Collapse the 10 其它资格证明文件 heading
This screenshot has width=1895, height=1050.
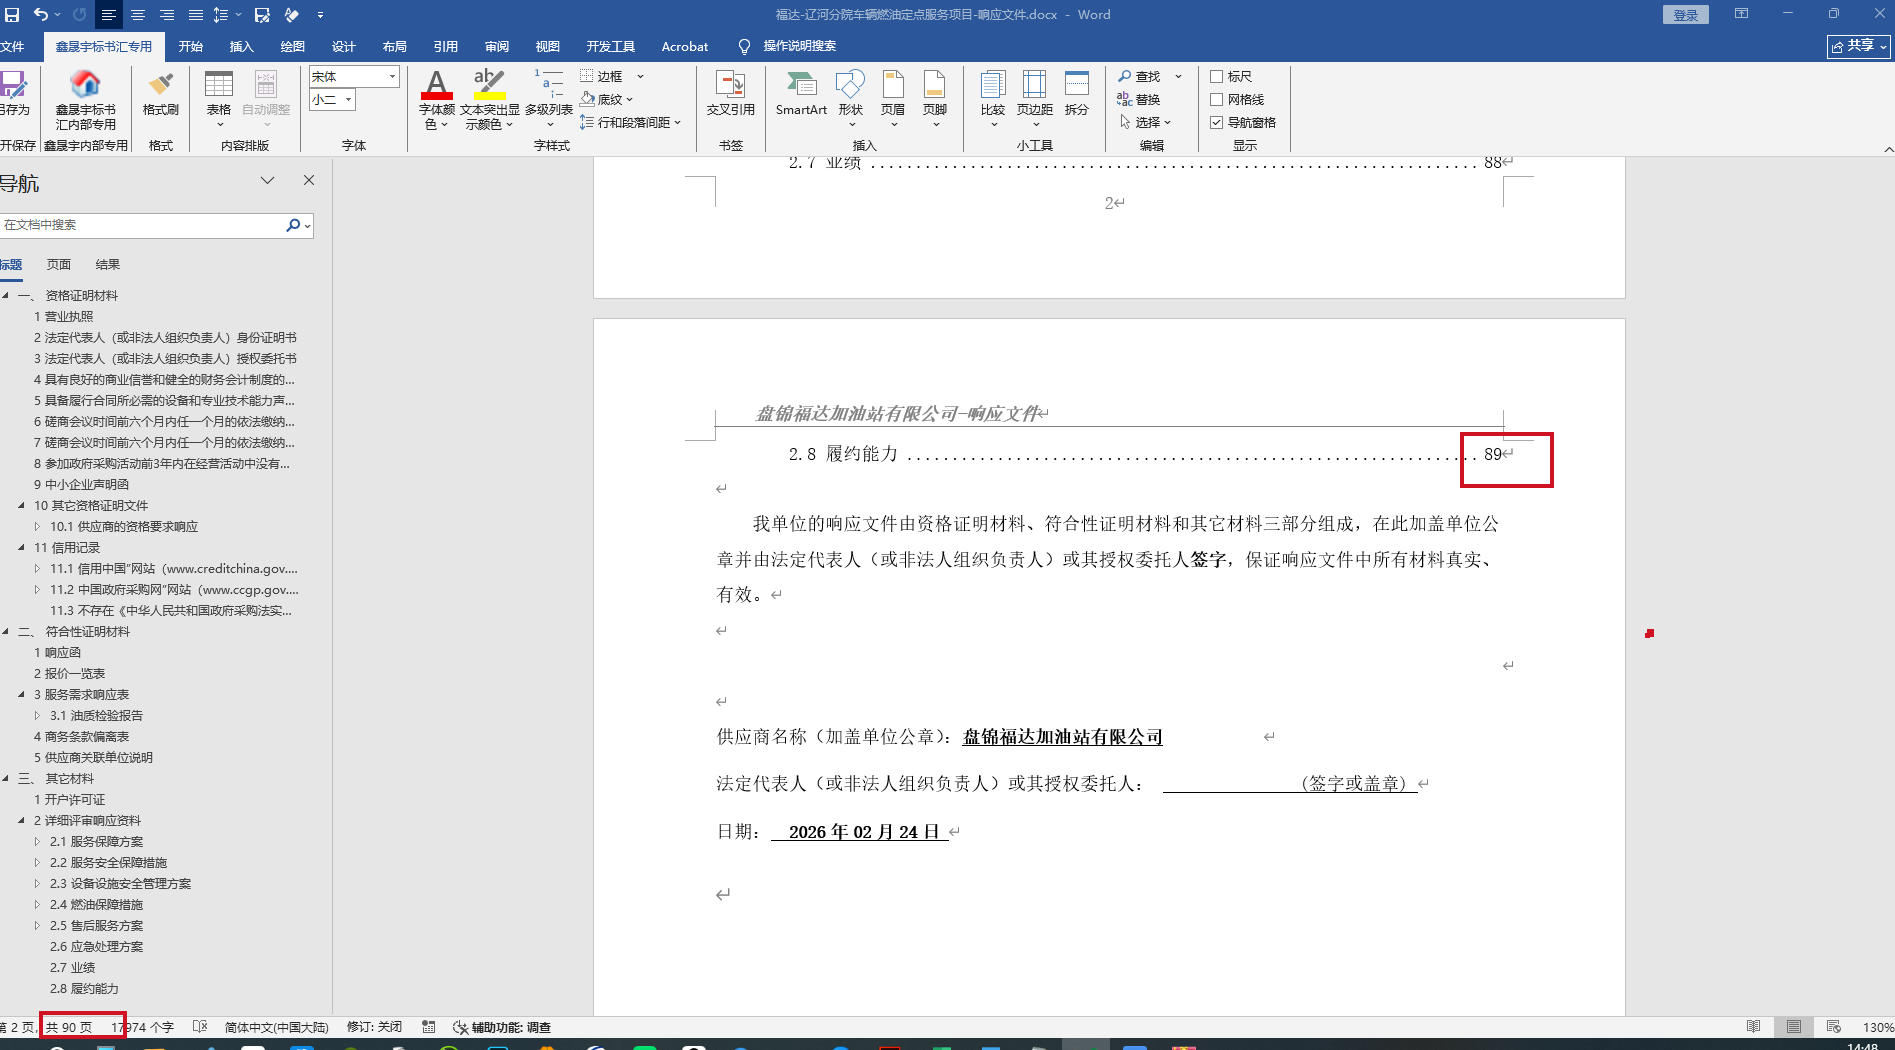click(21, 506)
